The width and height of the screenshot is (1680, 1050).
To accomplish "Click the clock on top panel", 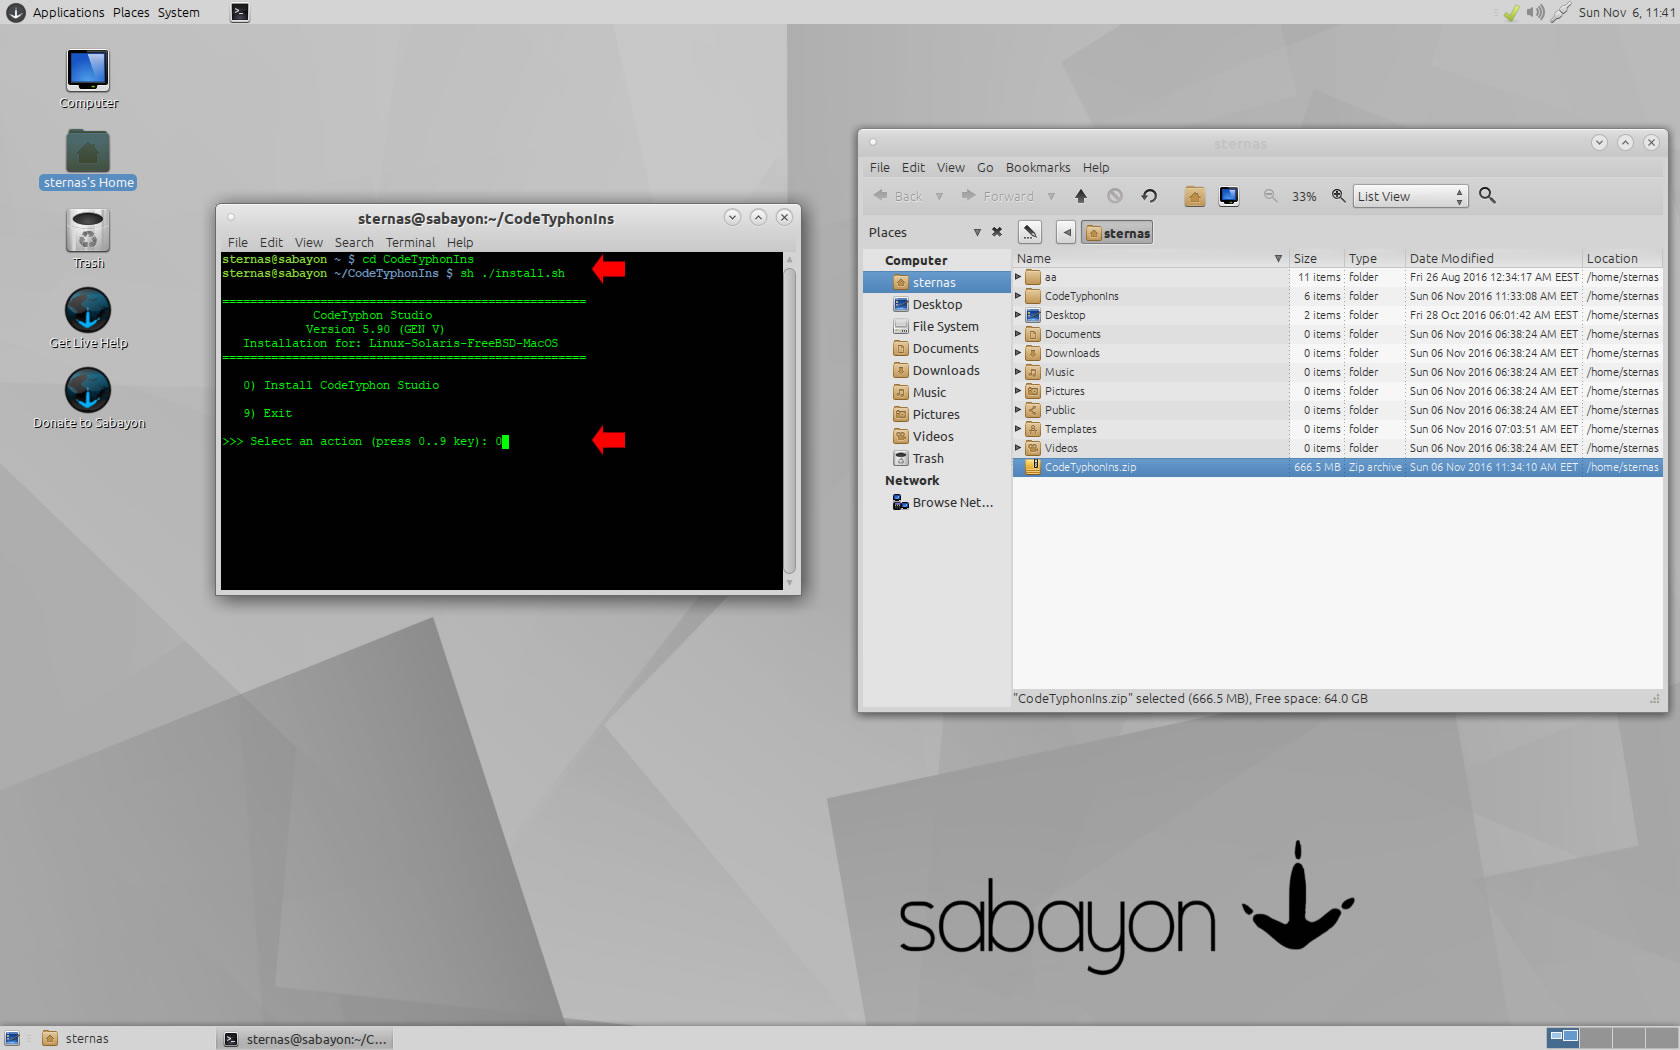I will tap(1626, 12).
